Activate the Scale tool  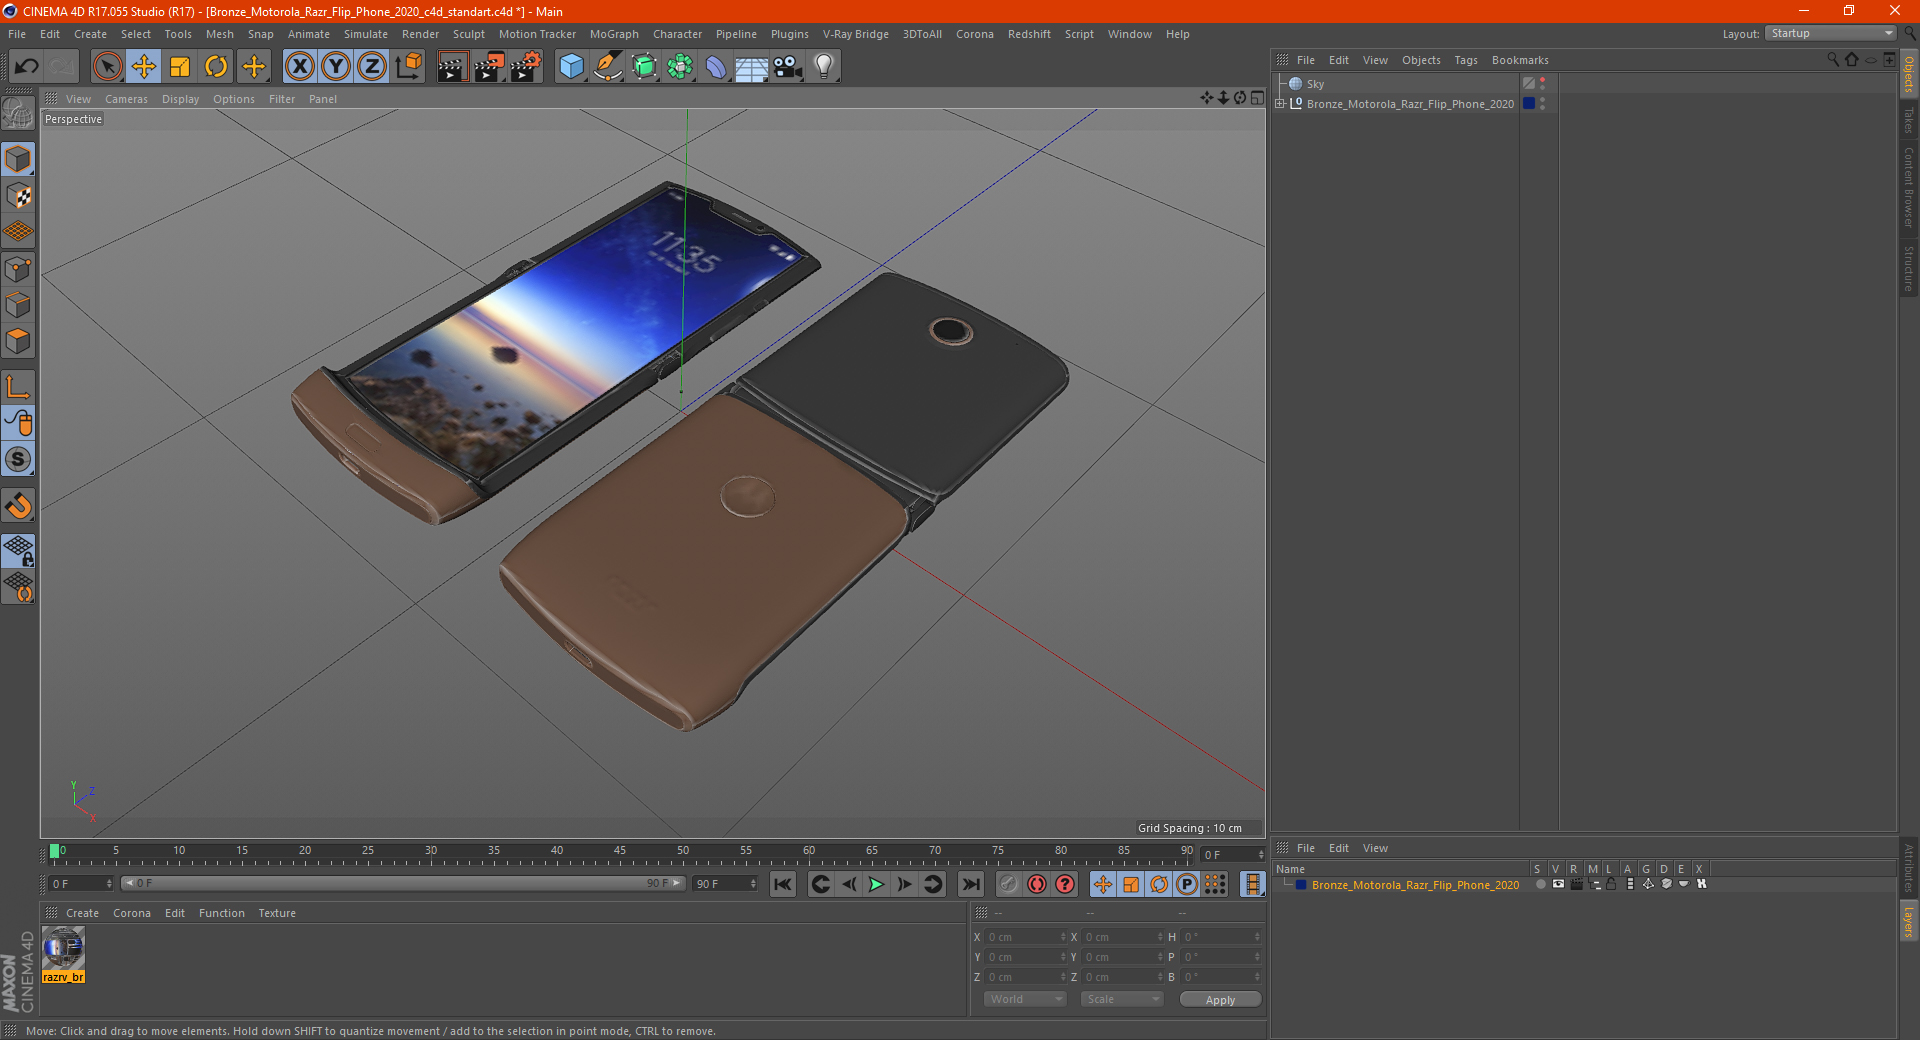coord(180,67)
